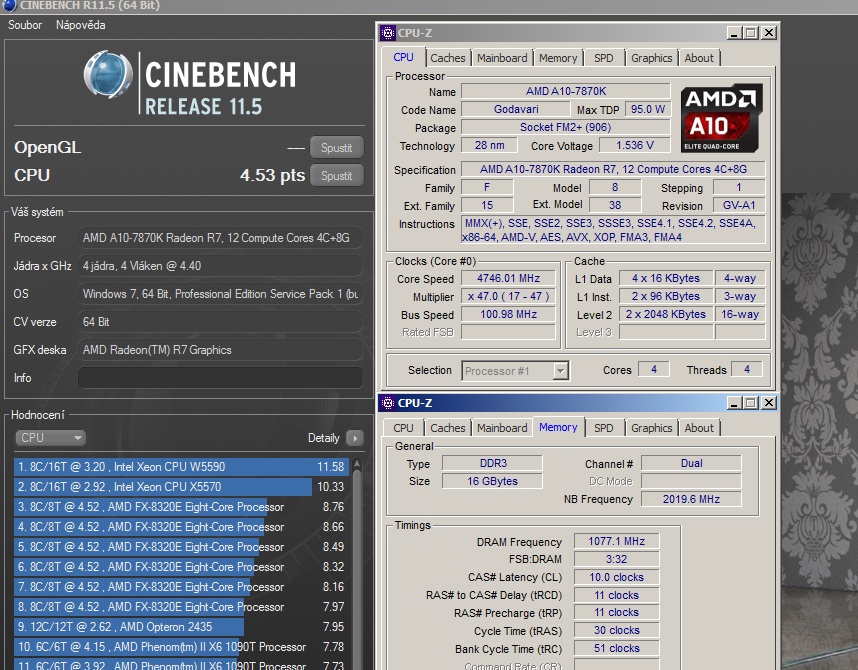Switch to Mainboard tab in bottom CPU-Z

click(x=502, y=428)
